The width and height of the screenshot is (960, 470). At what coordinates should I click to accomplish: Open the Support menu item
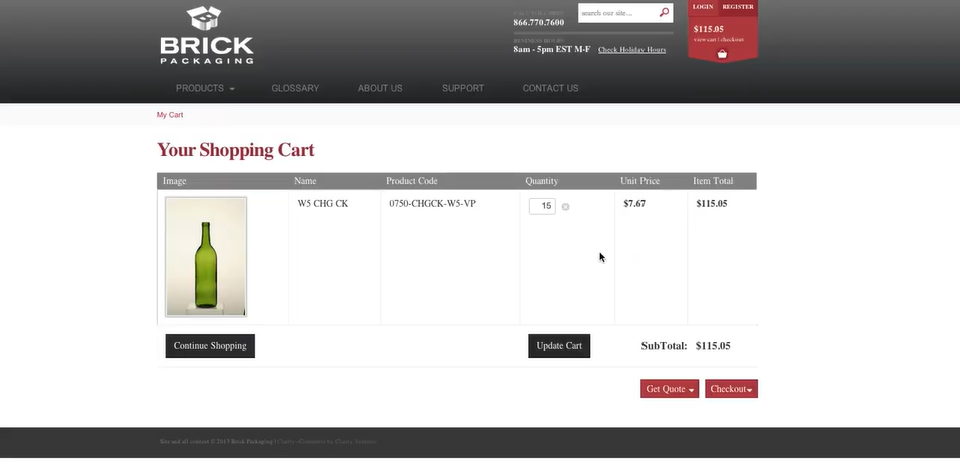pos(463,88)
